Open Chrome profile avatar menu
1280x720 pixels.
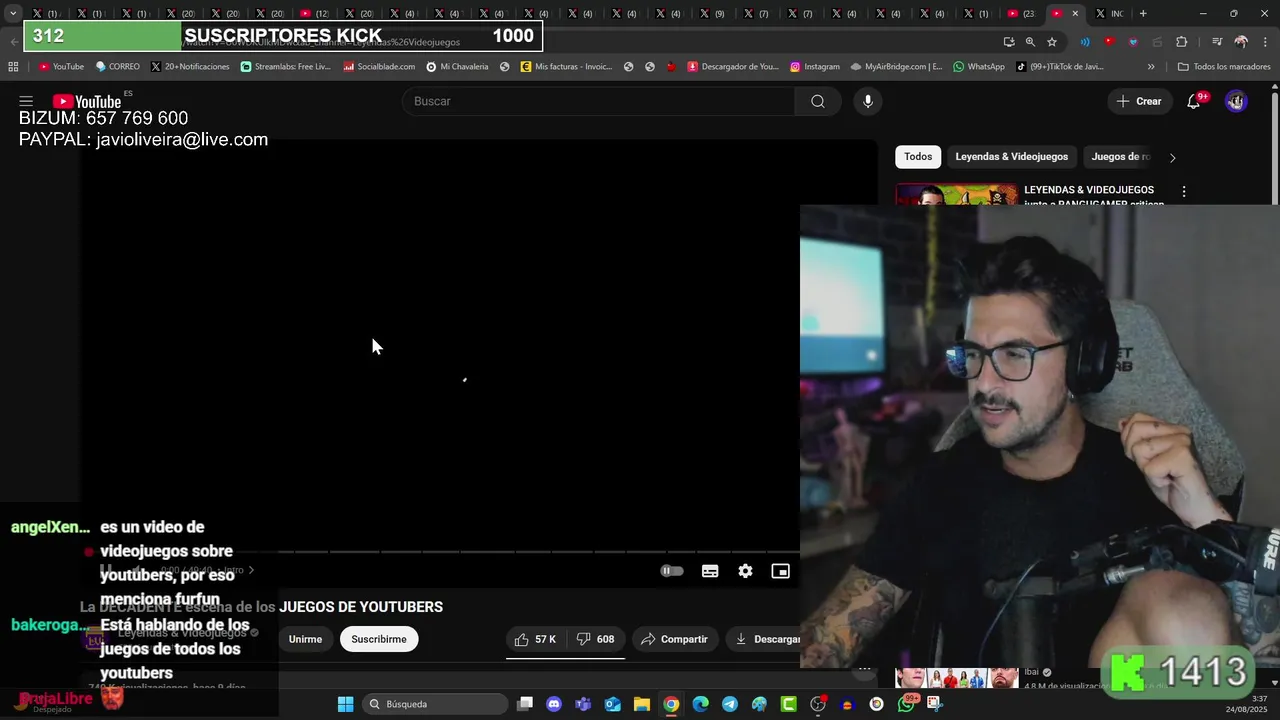1241,42
